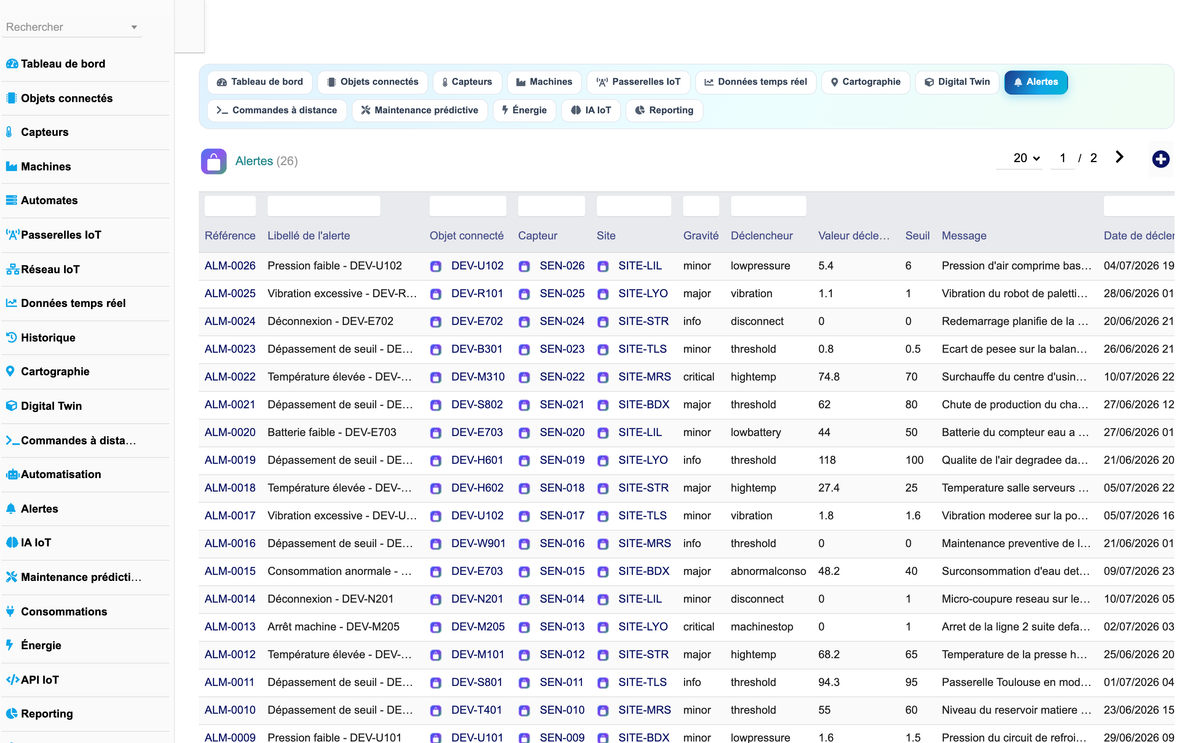The height and width of the screenshot is (743, 1200).
Task: Open the Reporting top tab
Action: (x=664, y=110)
